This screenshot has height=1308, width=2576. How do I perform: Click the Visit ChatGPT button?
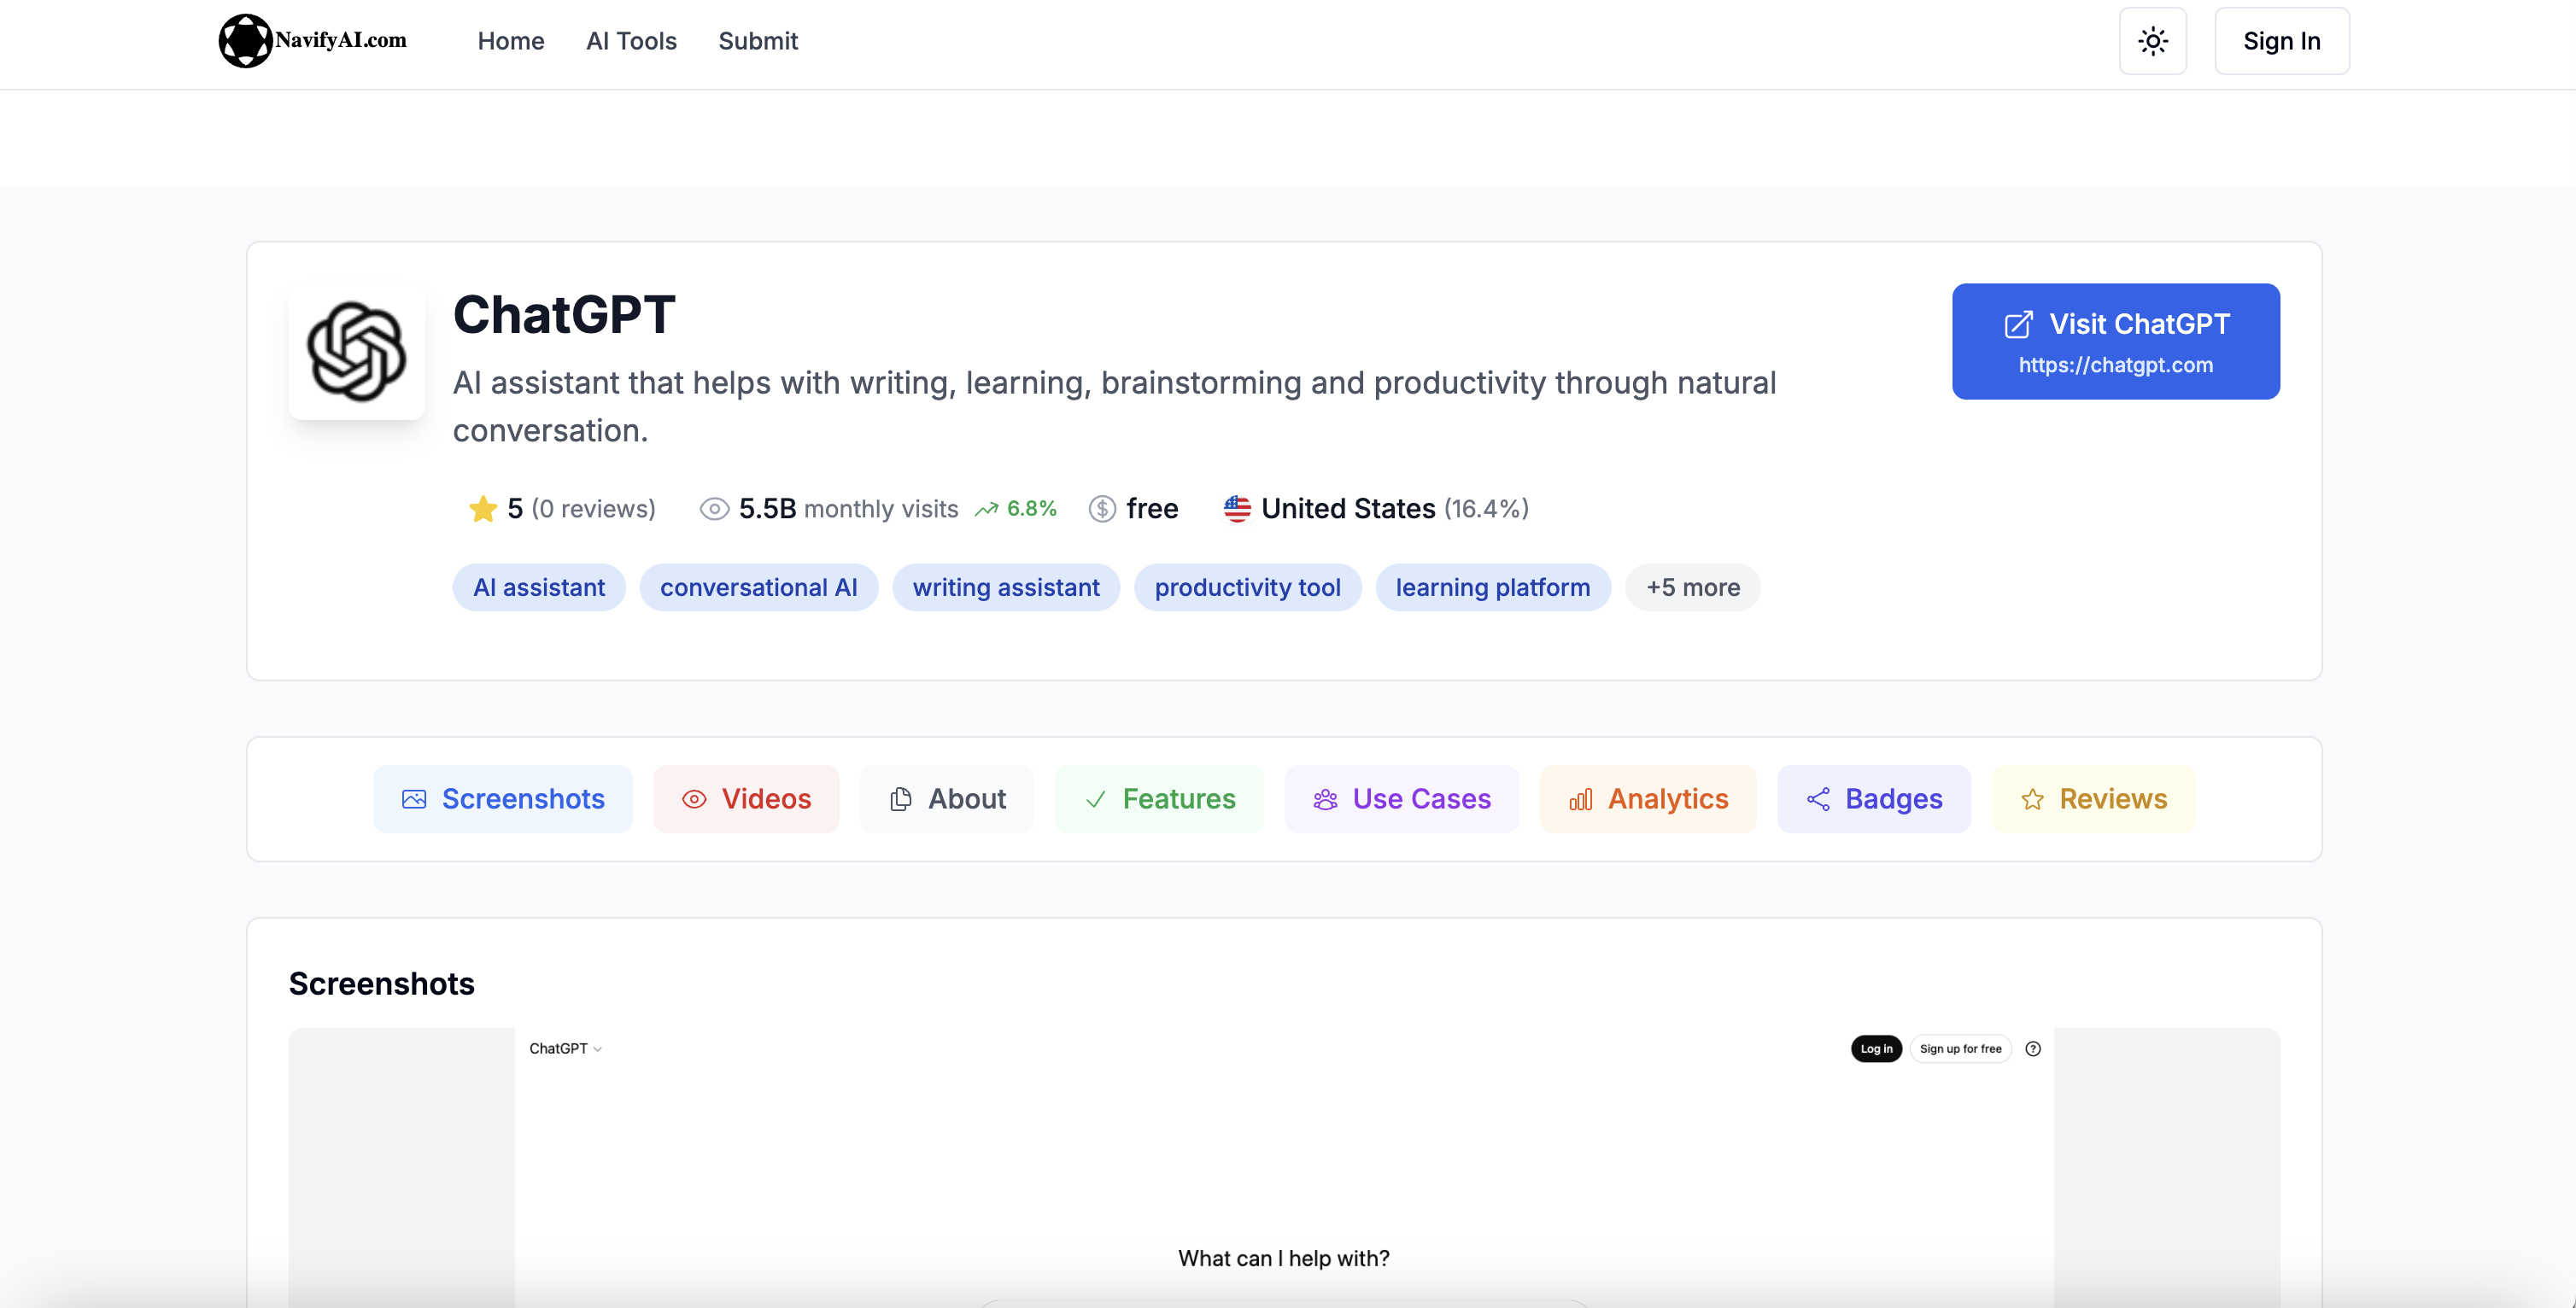(2116, 341)
